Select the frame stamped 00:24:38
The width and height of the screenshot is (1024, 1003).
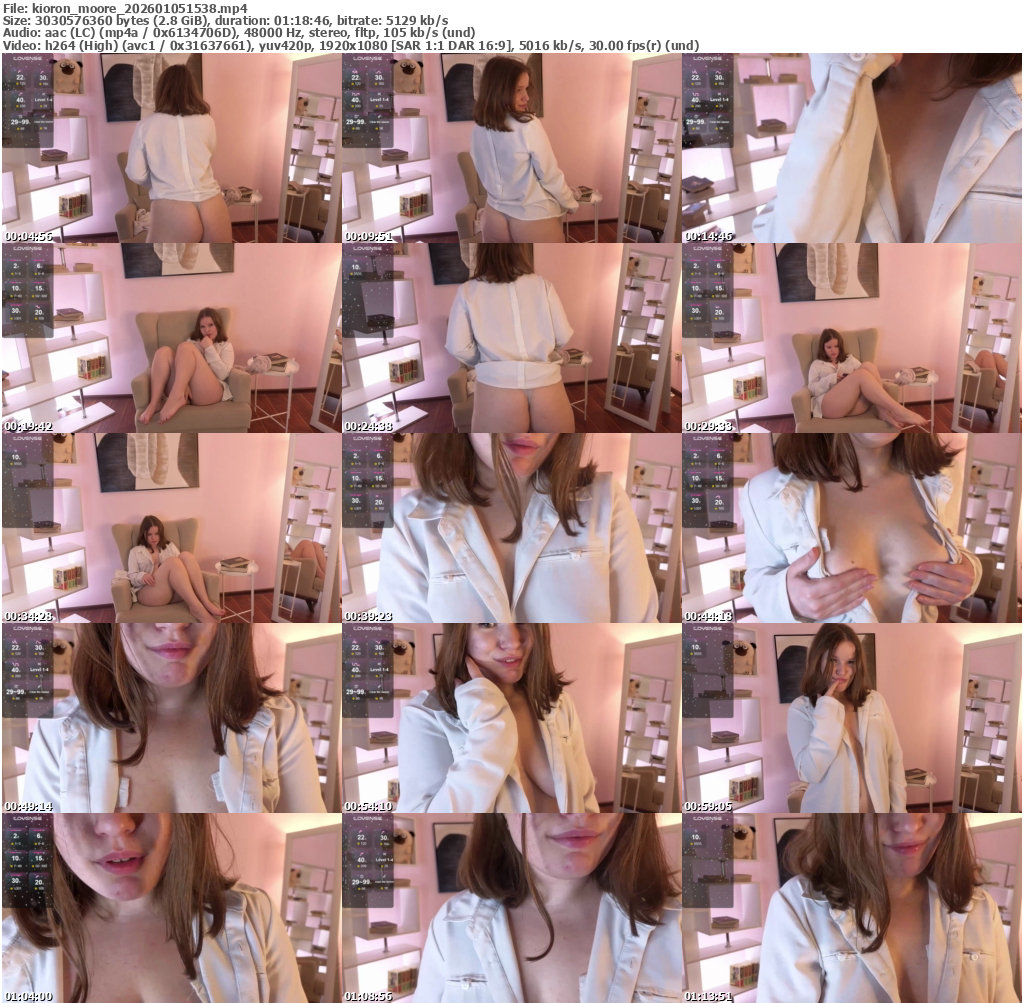pos(511,338)
